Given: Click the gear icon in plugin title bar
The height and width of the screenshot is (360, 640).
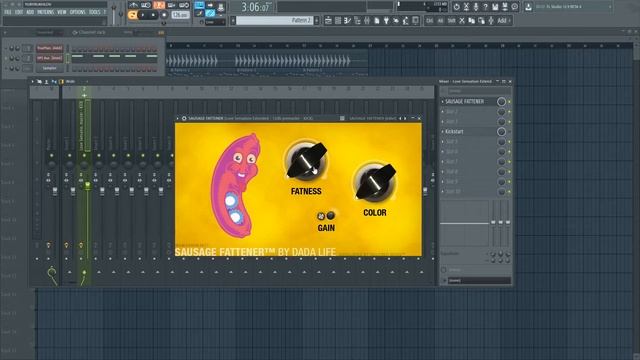Looking at the screenshot, I should click(x=184, y=118).
